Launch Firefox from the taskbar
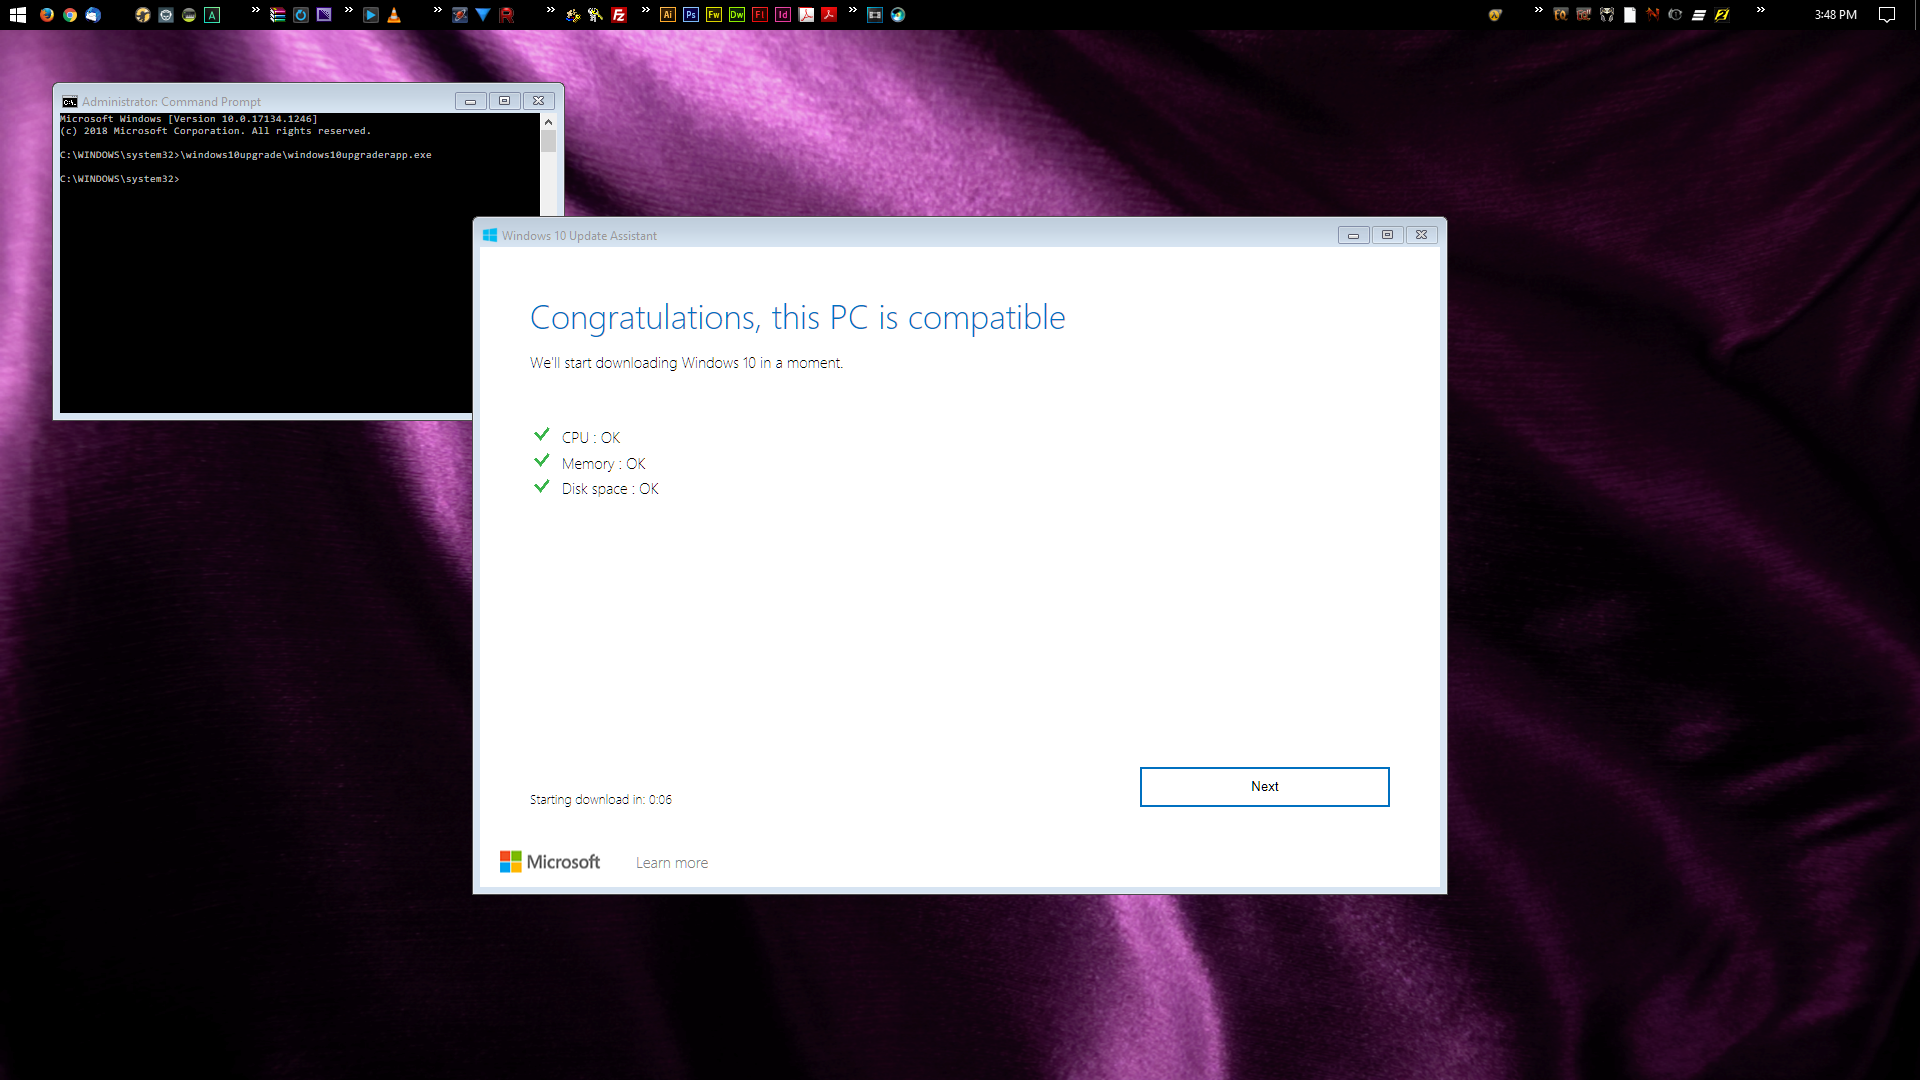 tap(46, 15)
